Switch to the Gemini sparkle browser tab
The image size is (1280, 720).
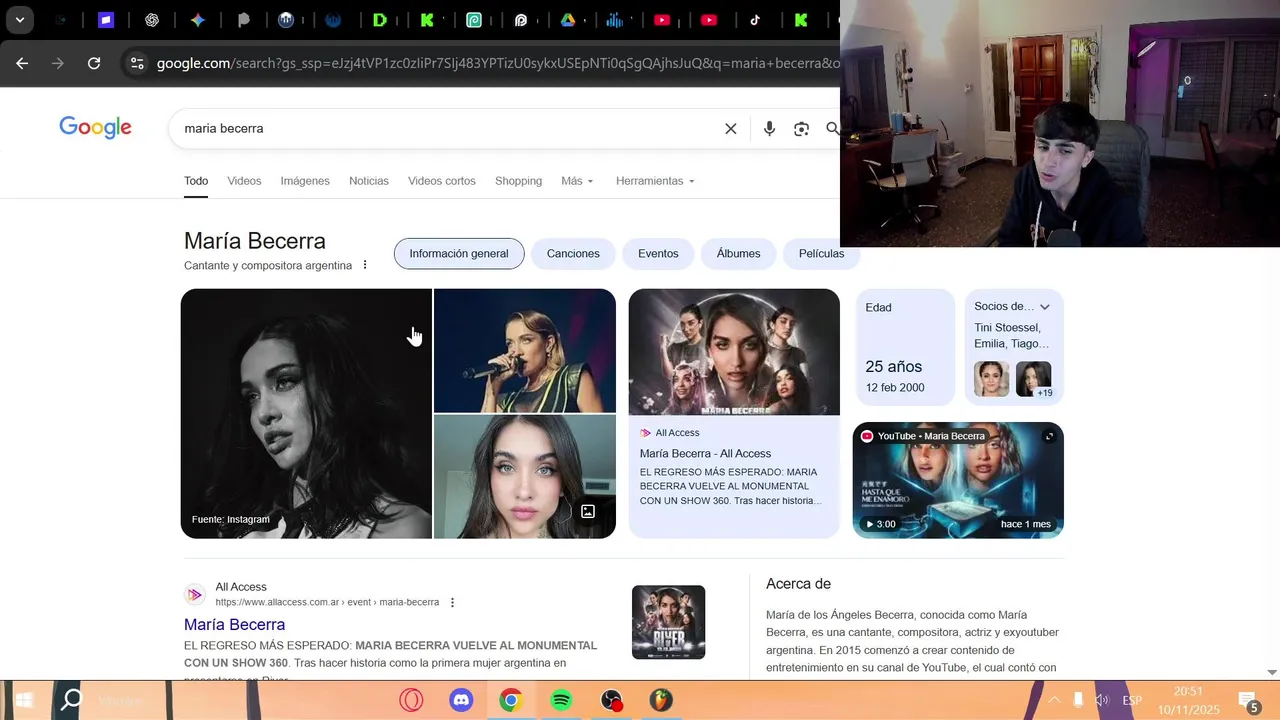197,20
